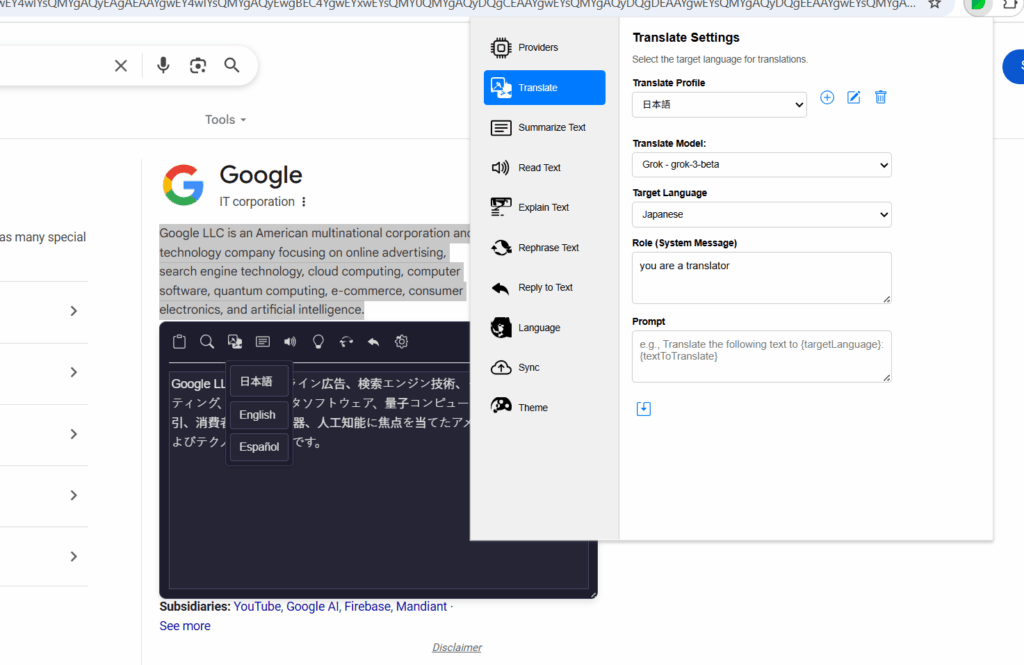Click the translate icon in popup toolbar

(x=235, y=342)
